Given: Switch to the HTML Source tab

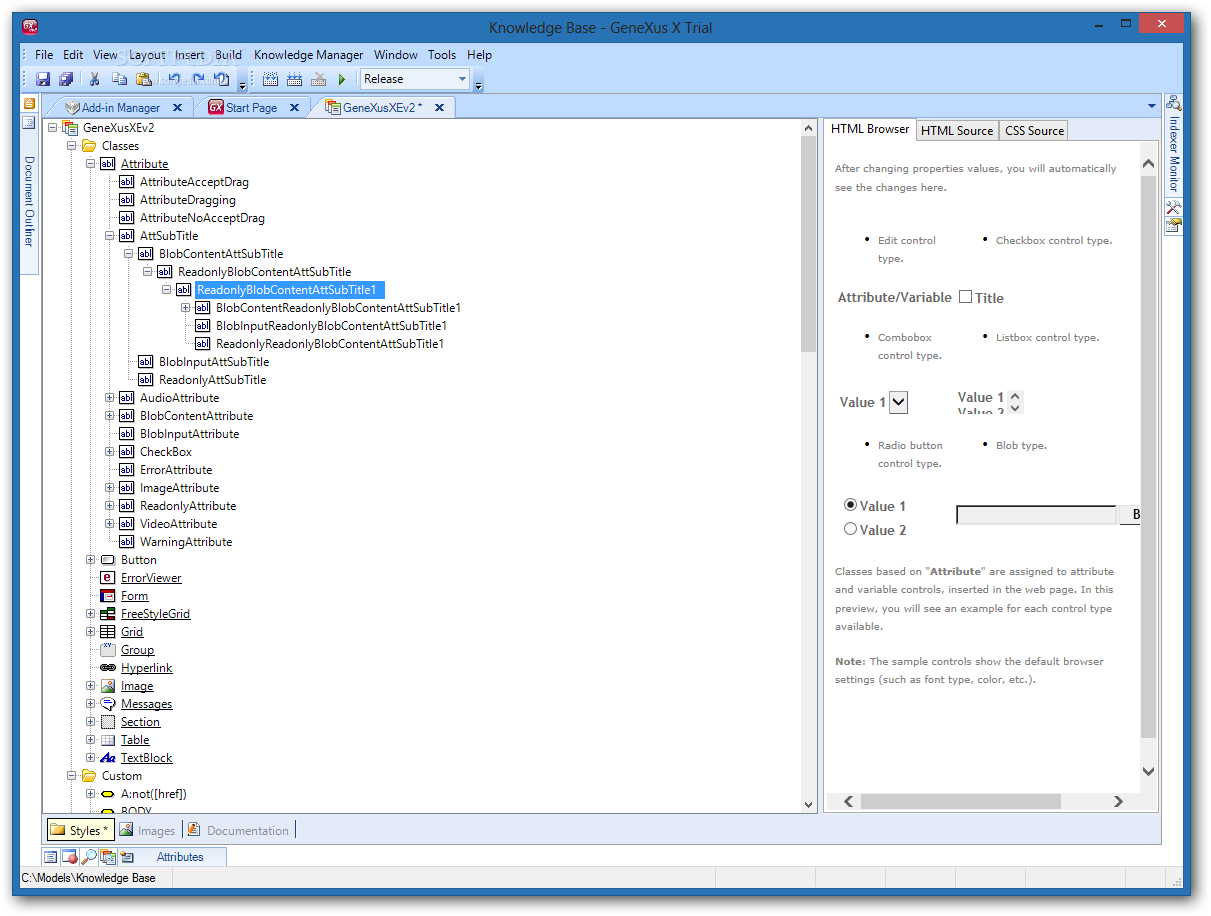Looking at the screenshot, I should coord(957,130).
